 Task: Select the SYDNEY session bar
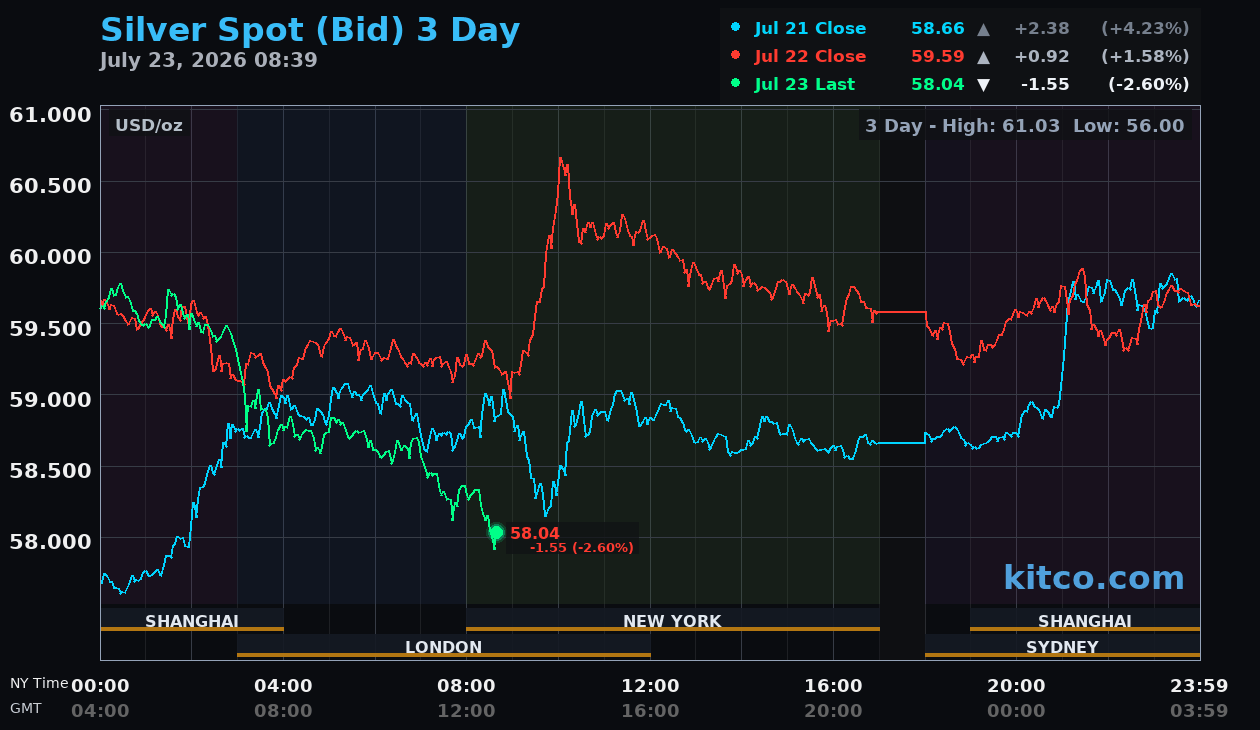tap(1062, 647)
